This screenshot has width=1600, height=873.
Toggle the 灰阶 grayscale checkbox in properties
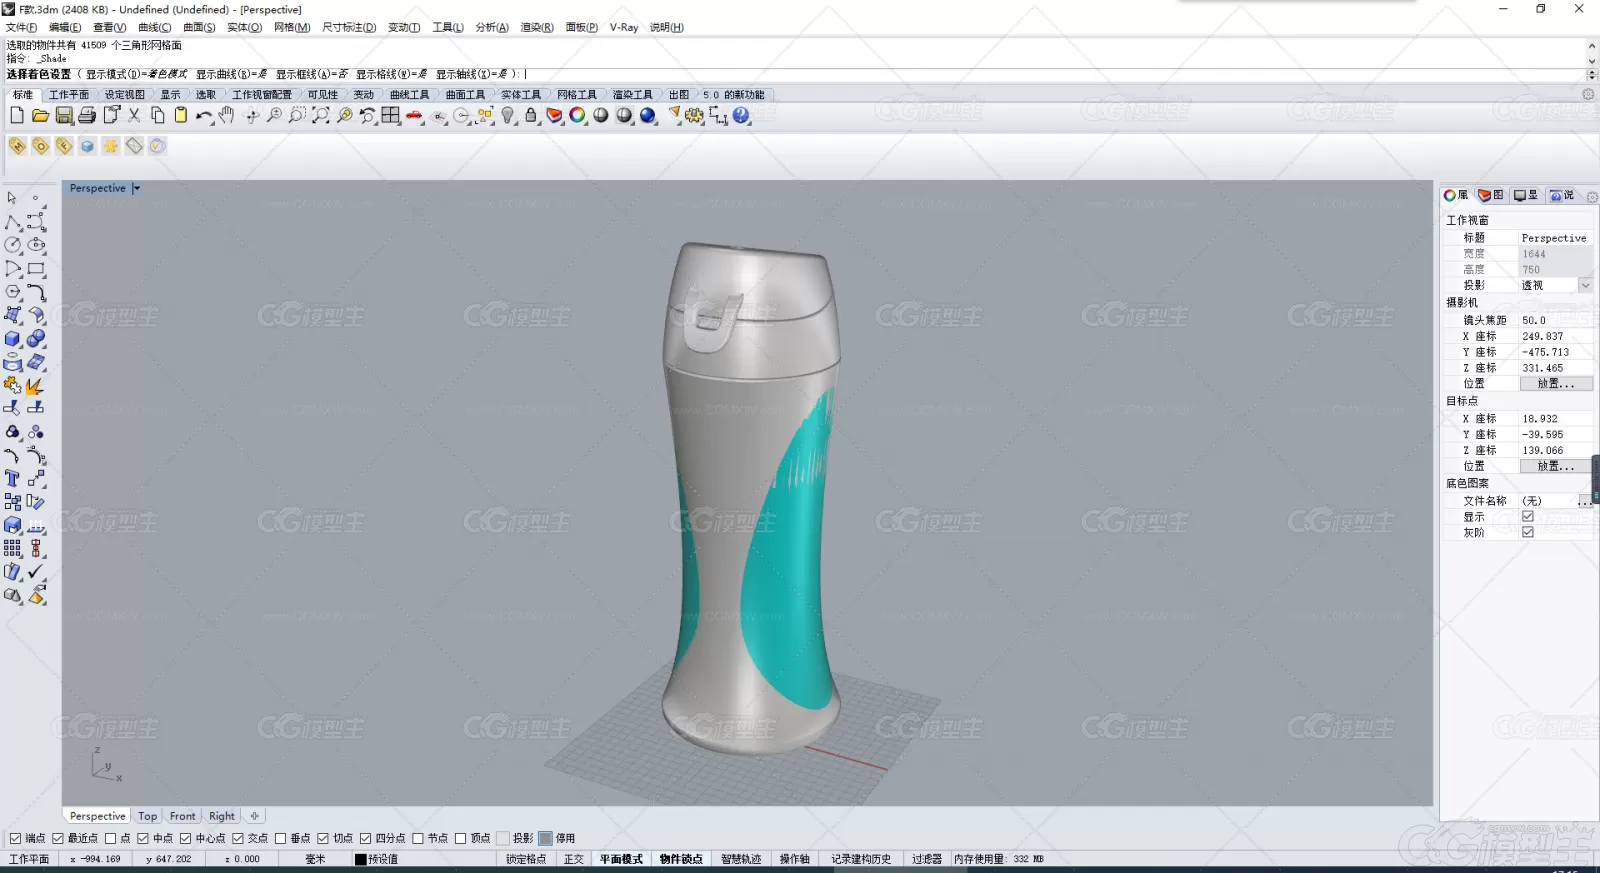tap(1527, 533)
